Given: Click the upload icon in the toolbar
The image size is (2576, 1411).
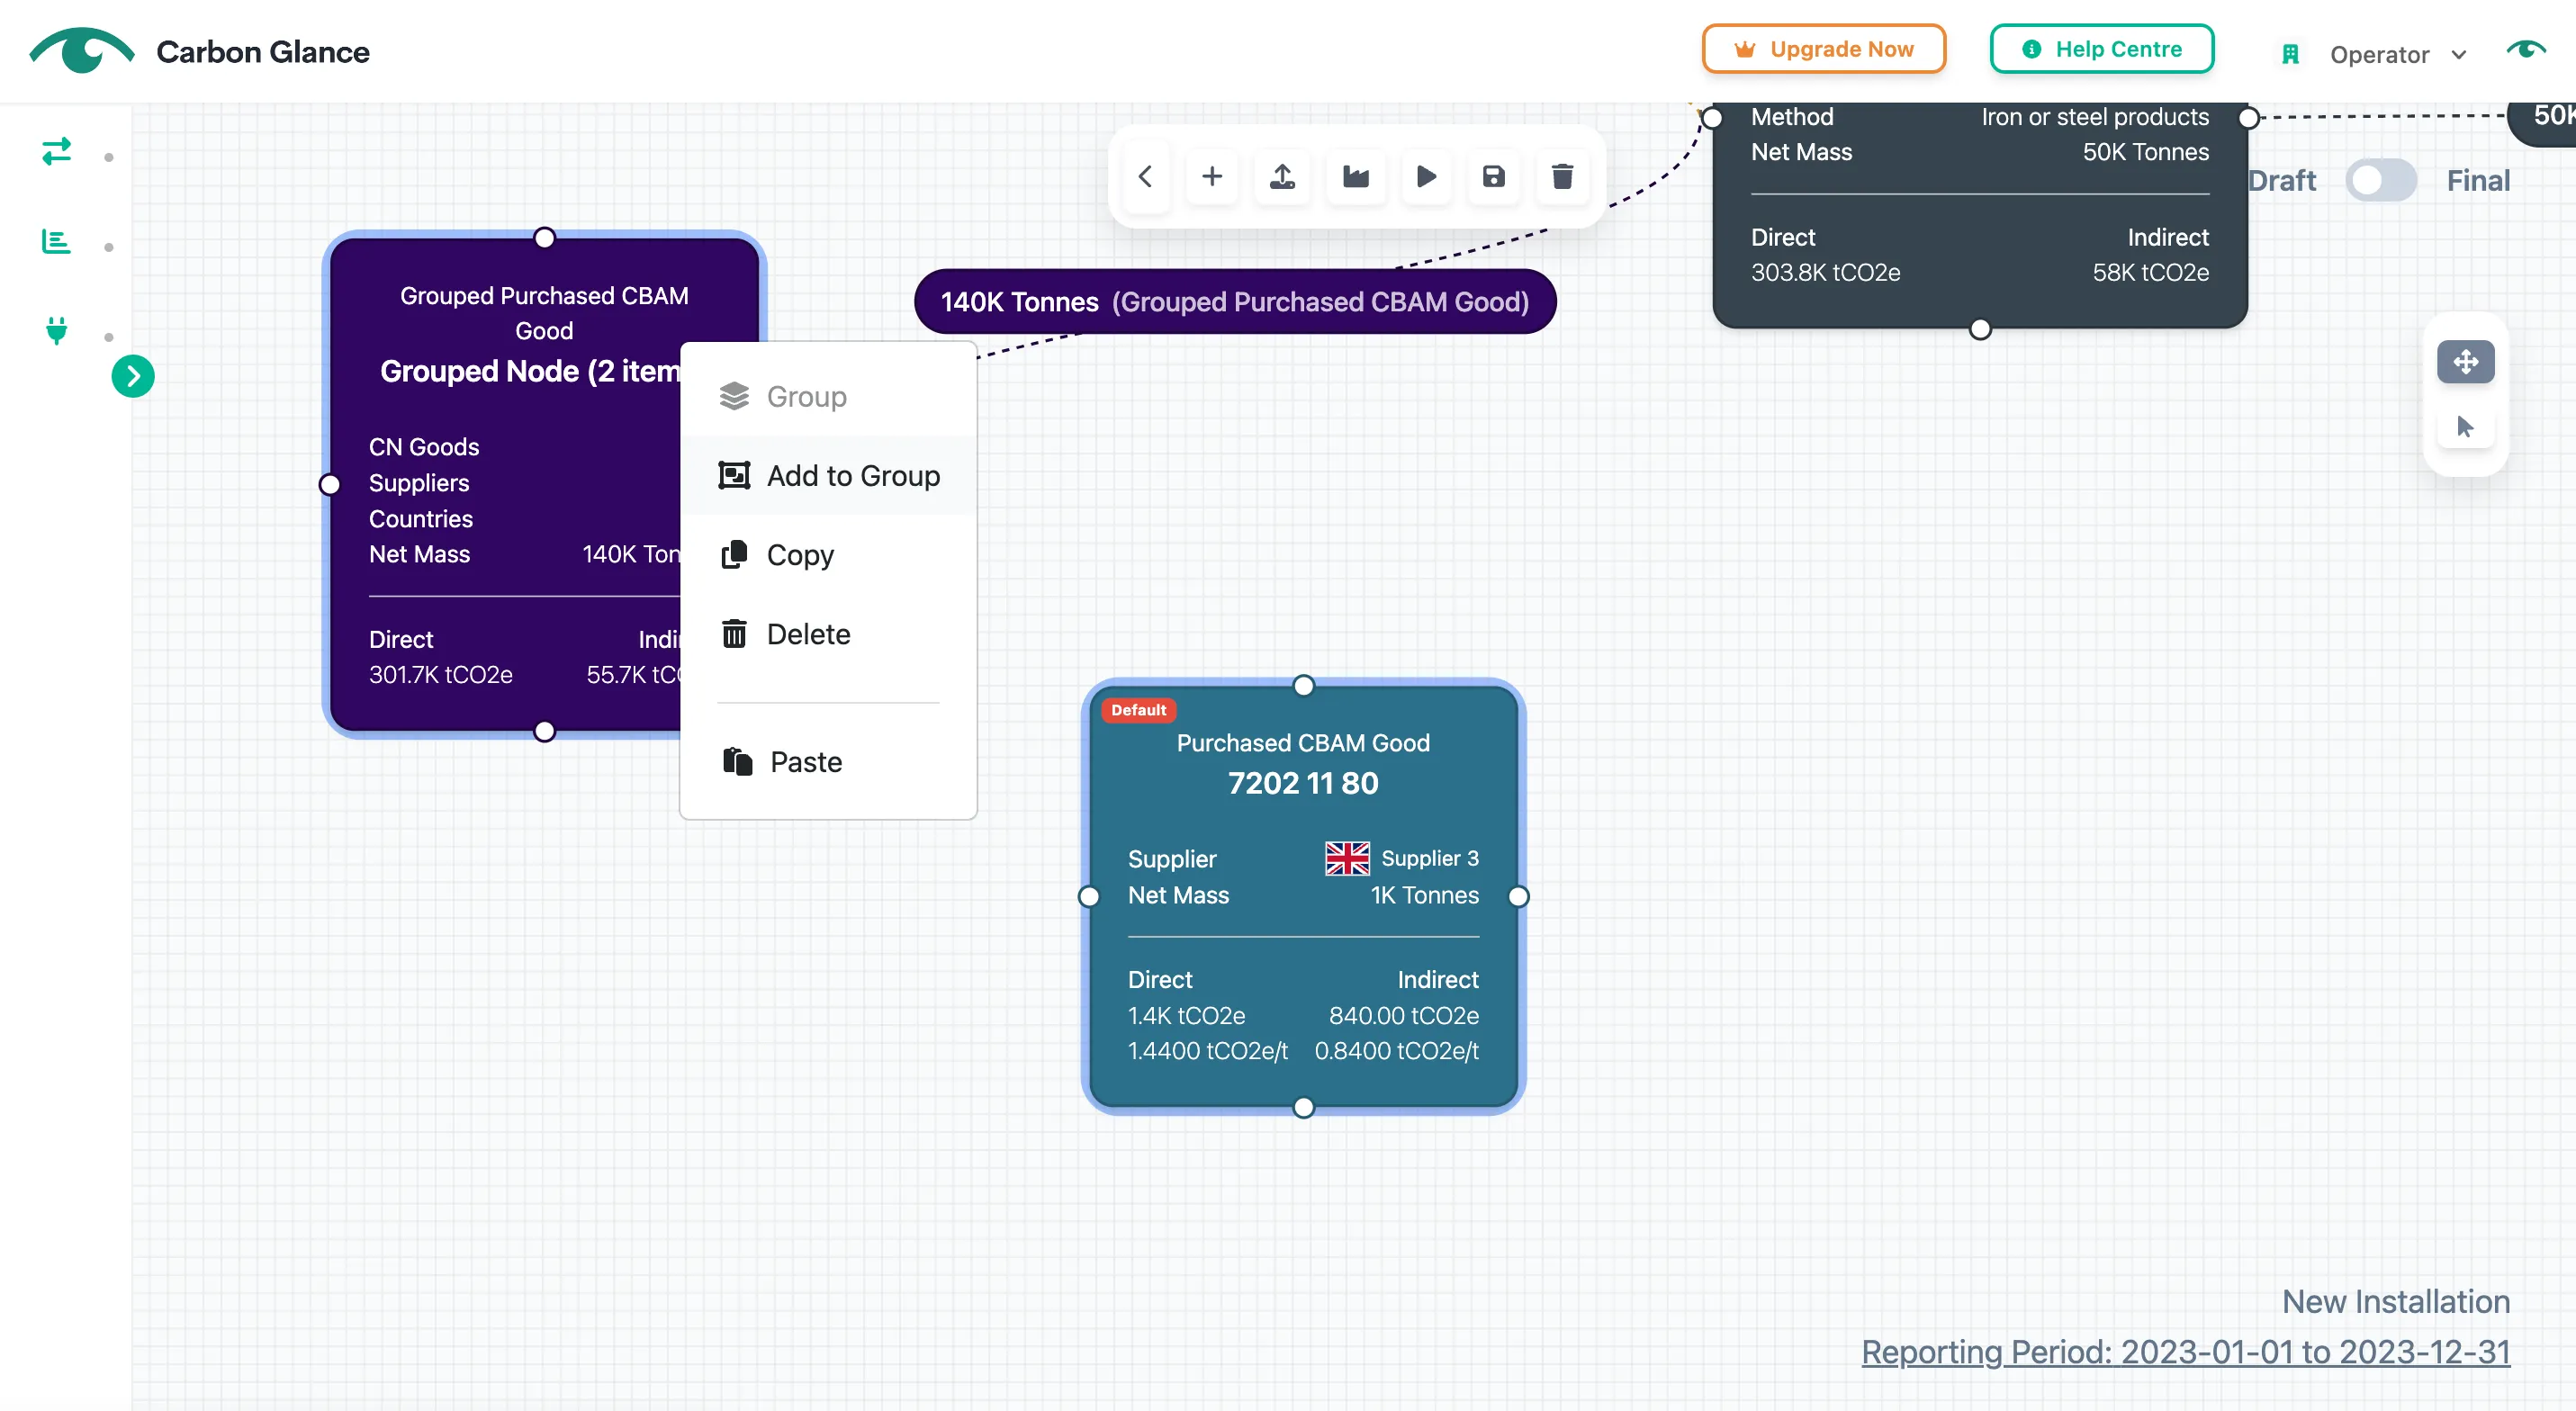Looking at the screenshot, I should (x=1282, y=177).
